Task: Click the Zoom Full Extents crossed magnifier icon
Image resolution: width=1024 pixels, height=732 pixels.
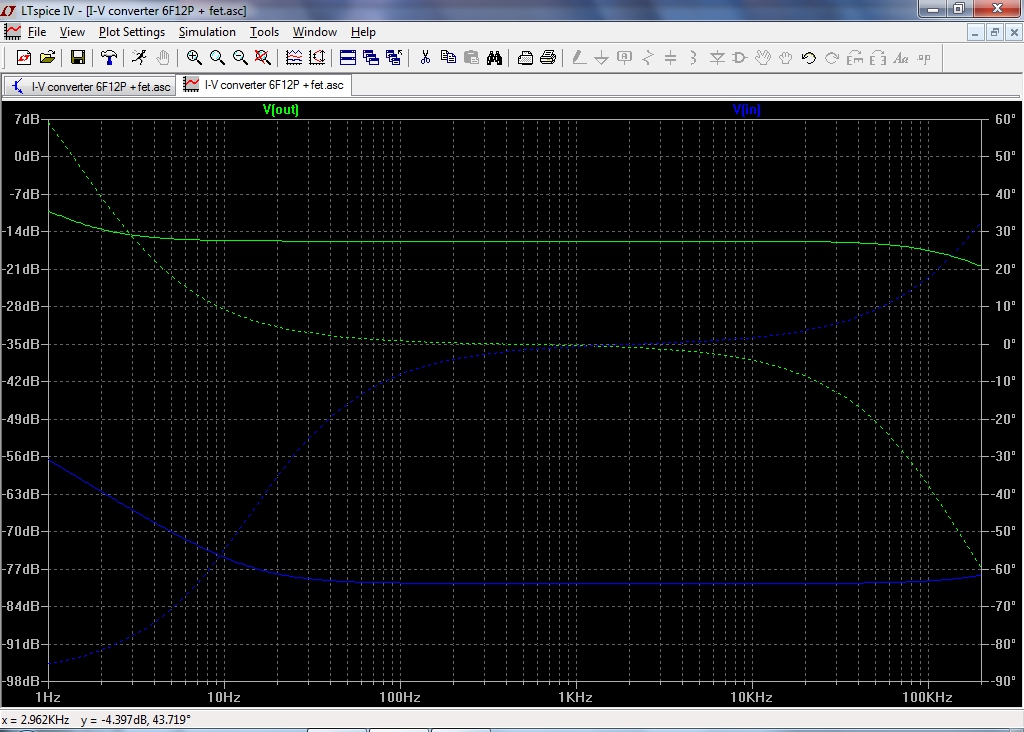Action: point(263,58)
